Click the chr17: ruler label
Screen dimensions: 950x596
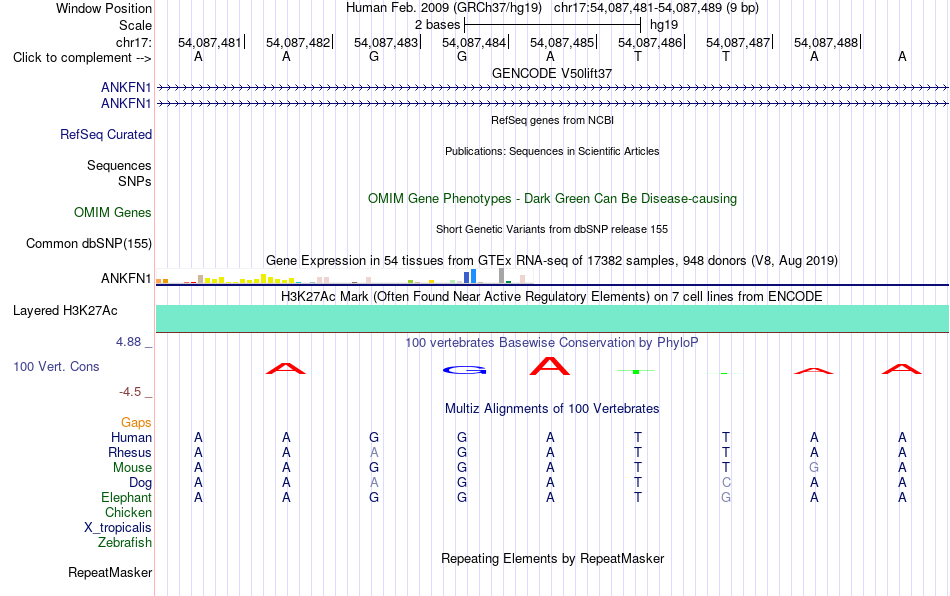[133, 42]
